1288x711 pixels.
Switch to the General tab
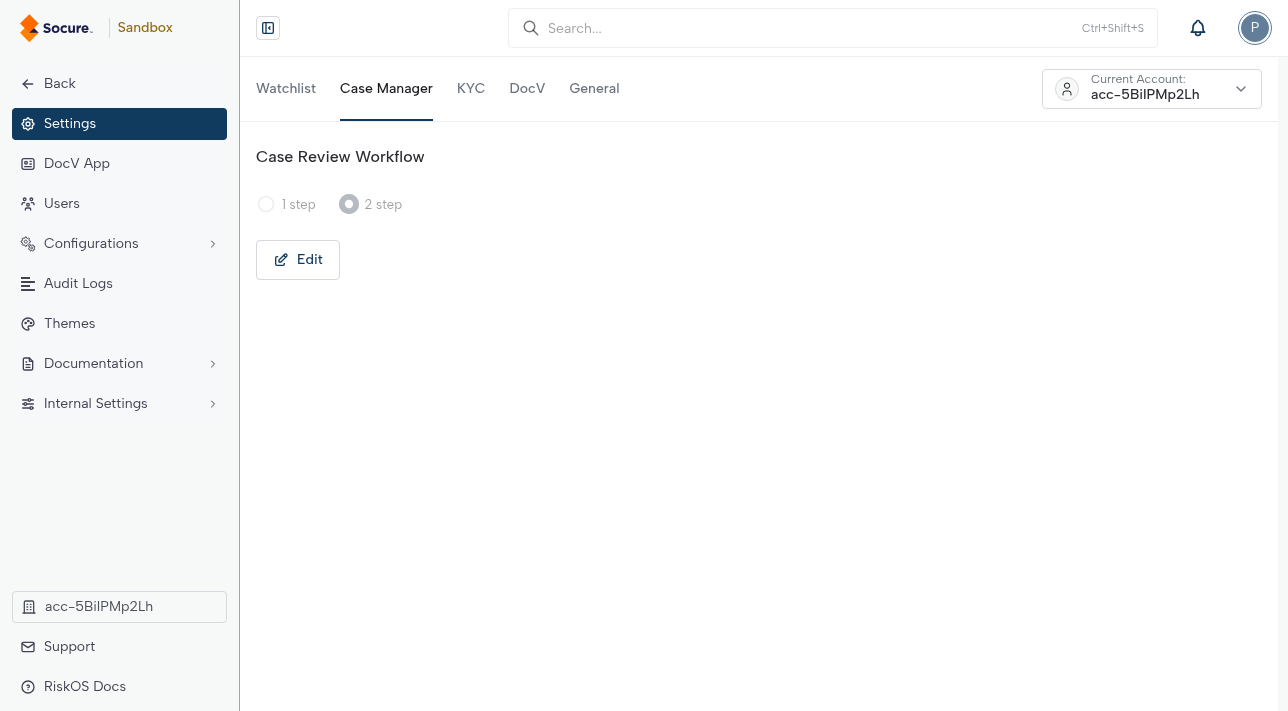click(594, 88)
